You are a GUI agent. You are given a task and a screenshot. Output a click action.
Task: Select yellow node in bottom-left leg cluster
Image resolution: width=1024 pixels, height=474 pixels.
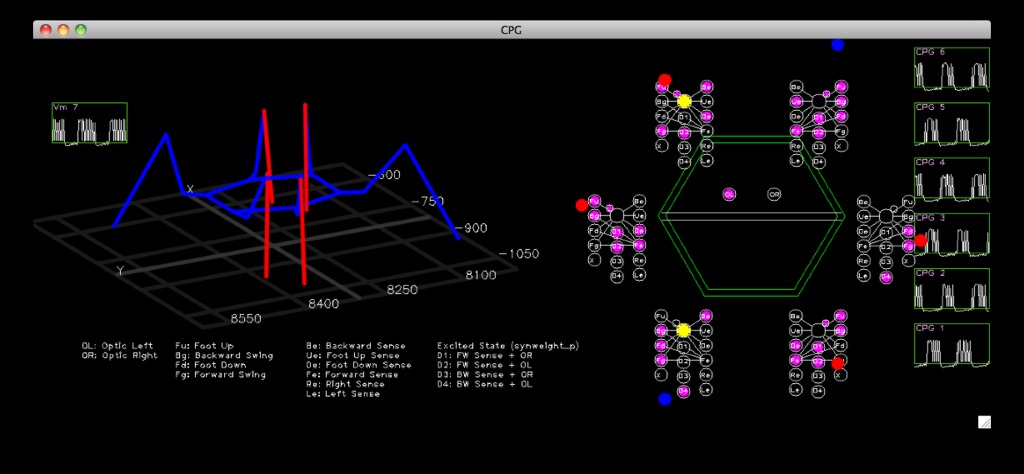(x=684, y=330)
